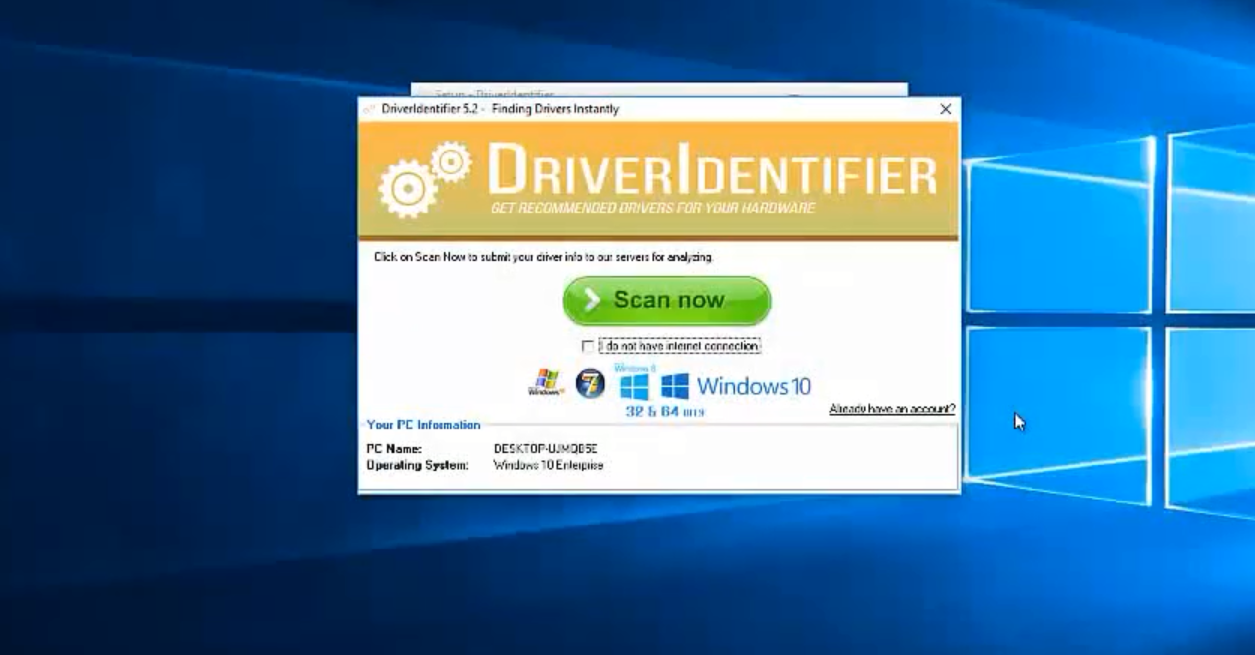Click the Windows 7 logo icon
1255x655 pixels.
590,383
